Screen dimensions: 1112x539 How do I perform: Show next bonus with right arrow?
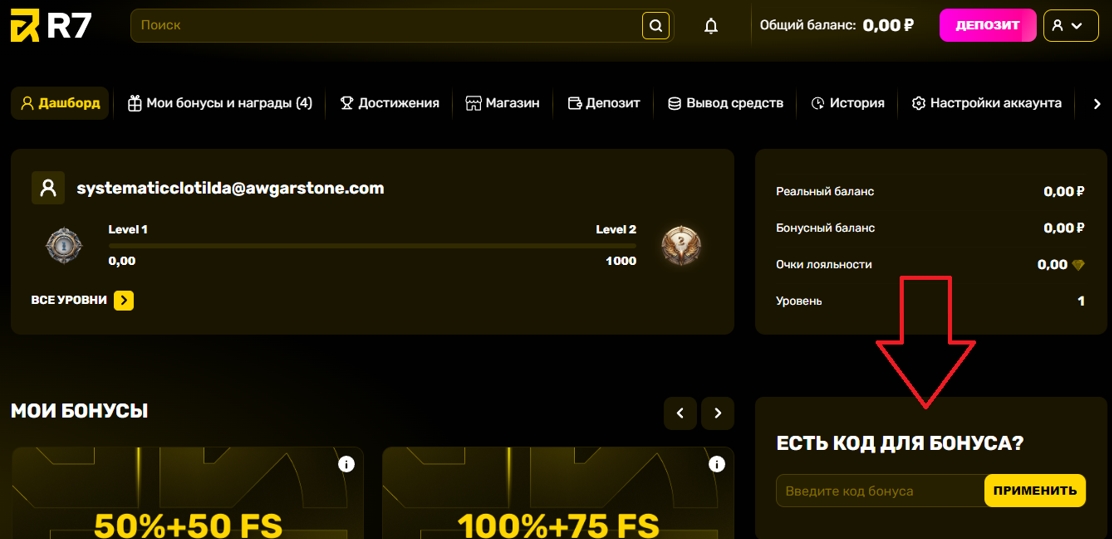(718, 413)
